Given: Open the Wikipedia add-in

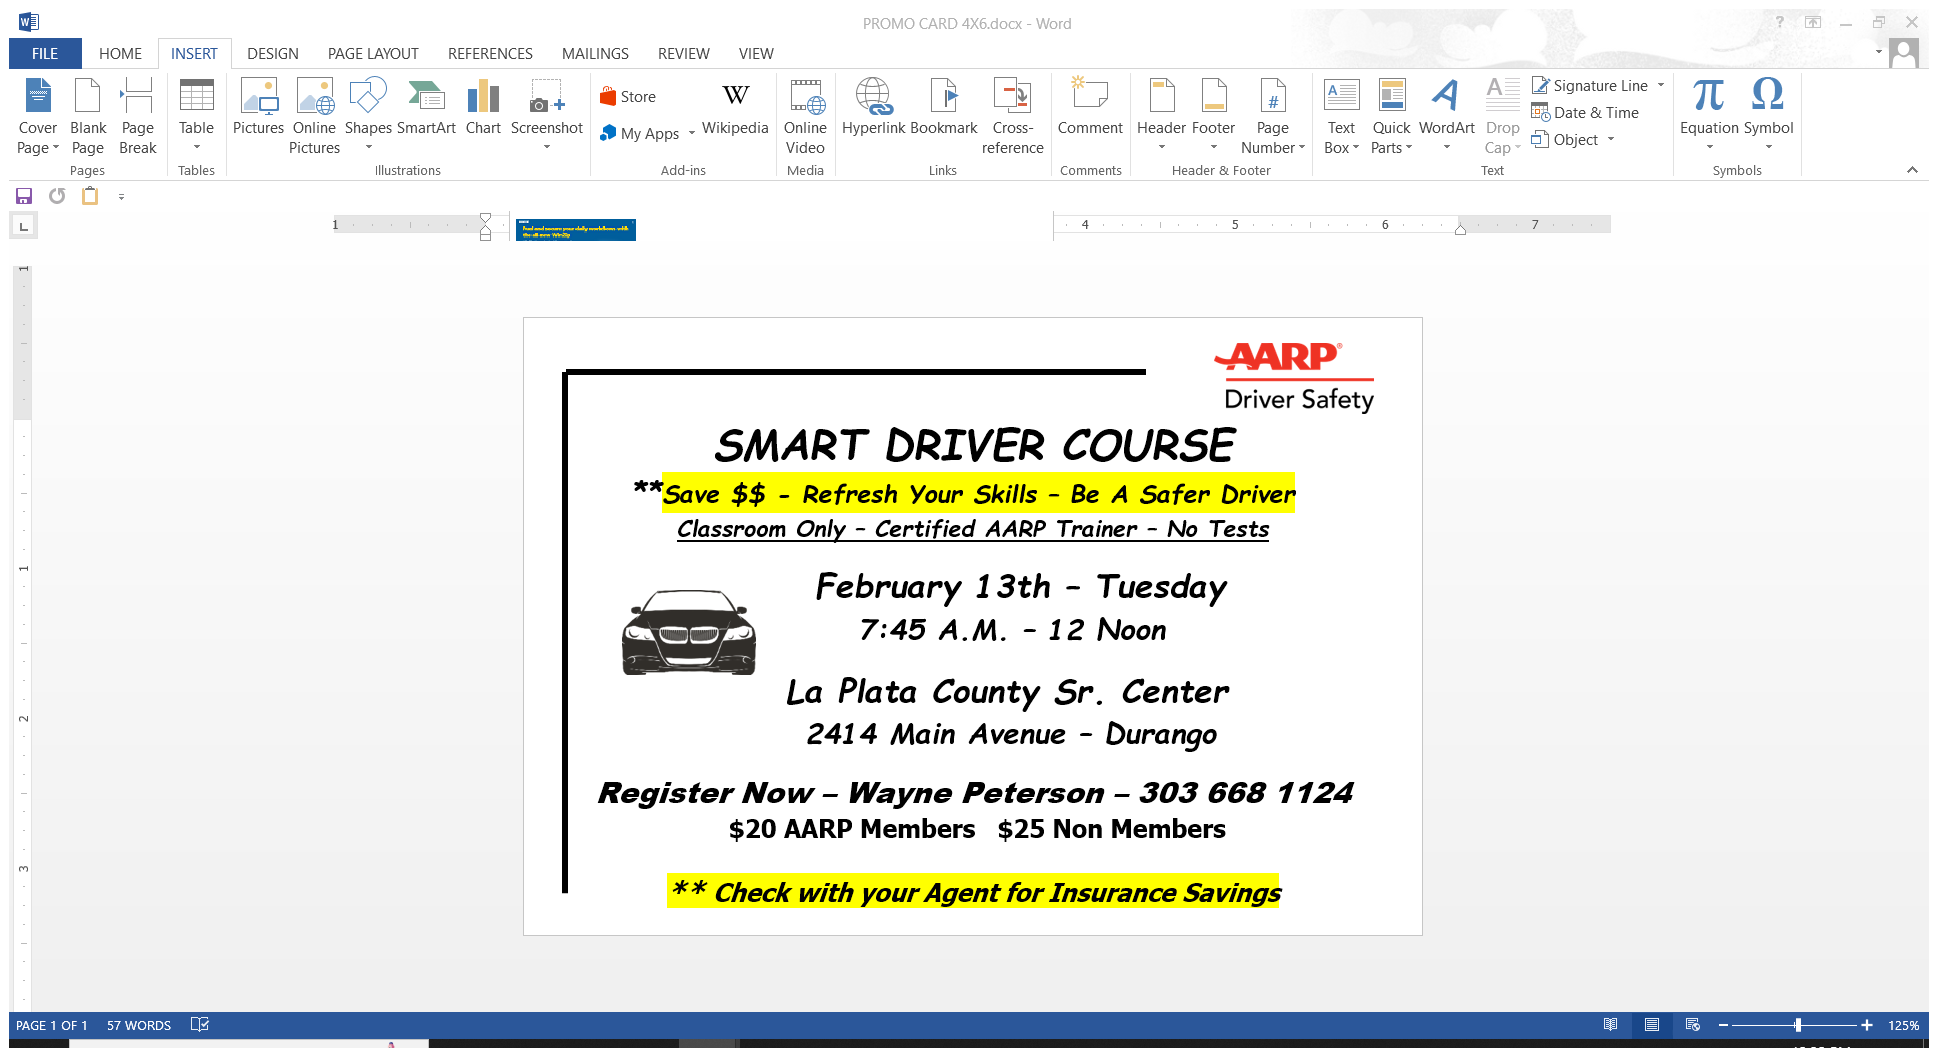Looking at the screenshot, I should [735, 108].
